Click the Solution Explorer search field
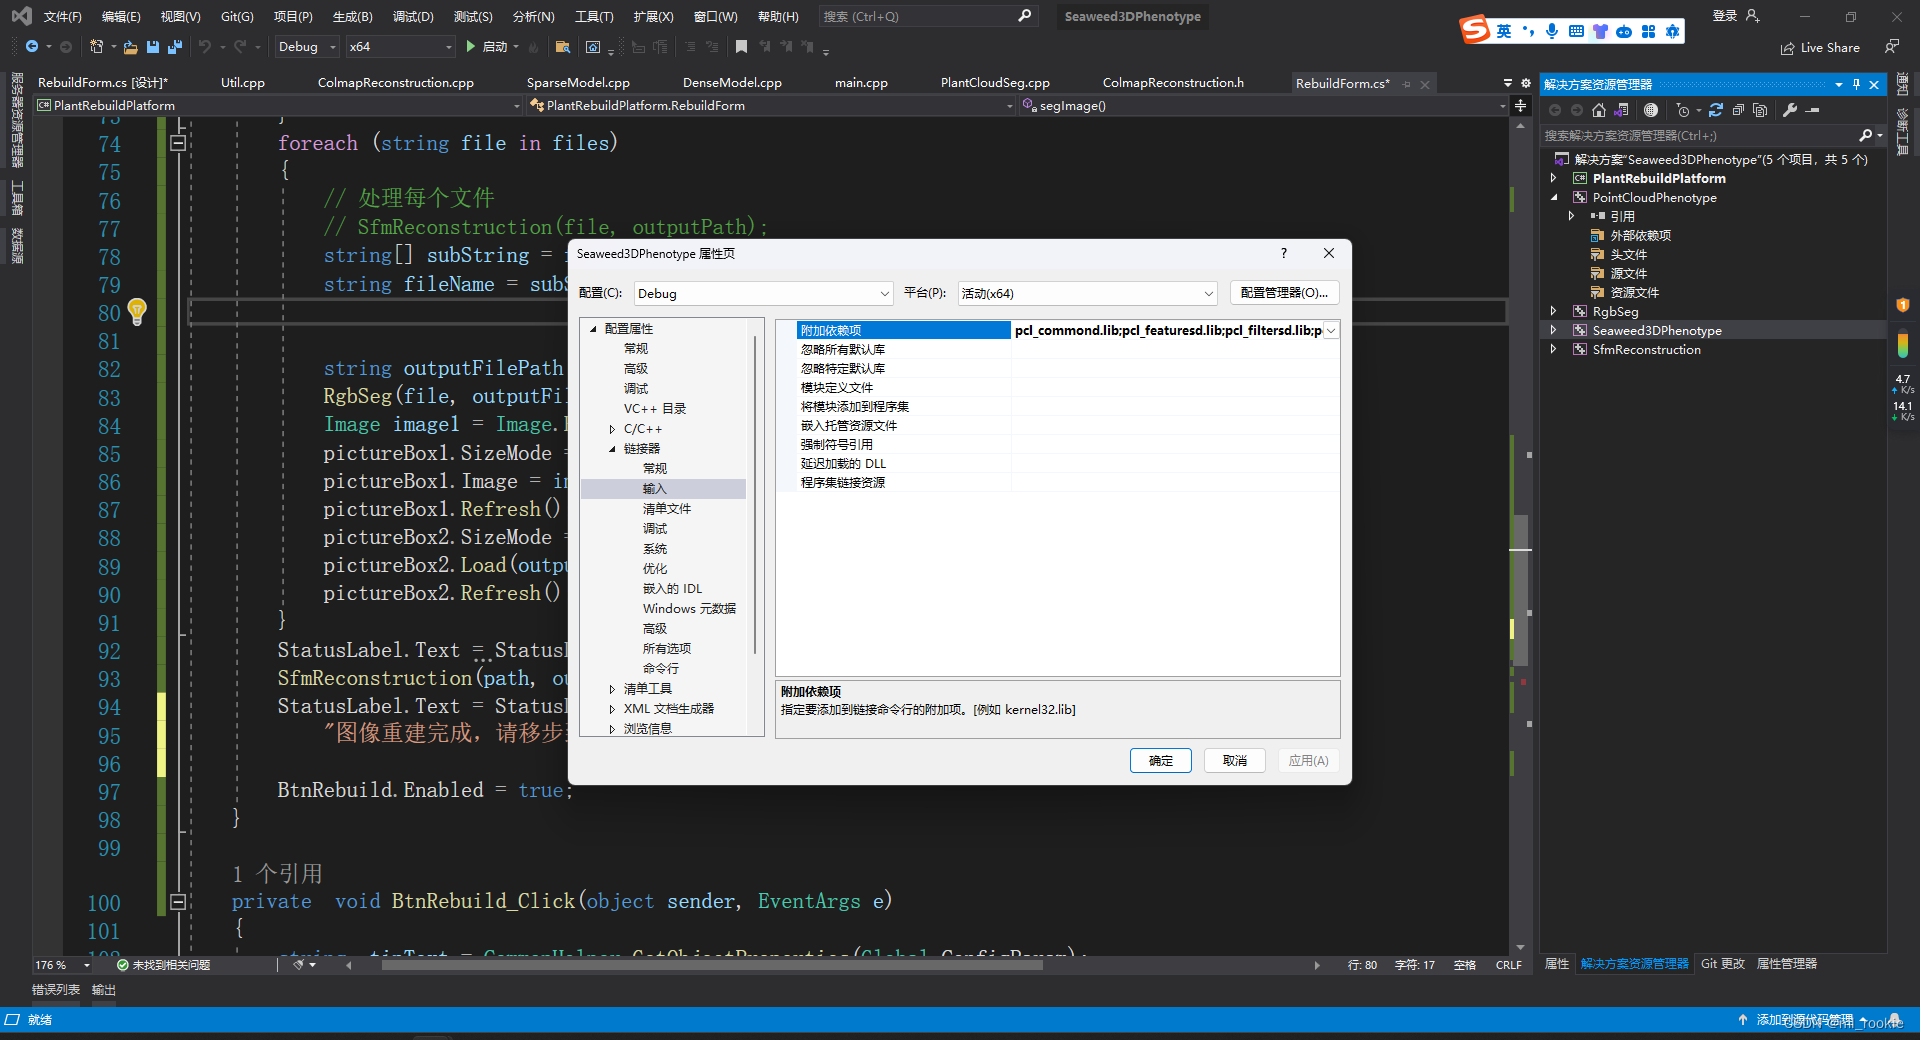1920x1040 pixels. pyautogui.click(x=1700, y=135)
